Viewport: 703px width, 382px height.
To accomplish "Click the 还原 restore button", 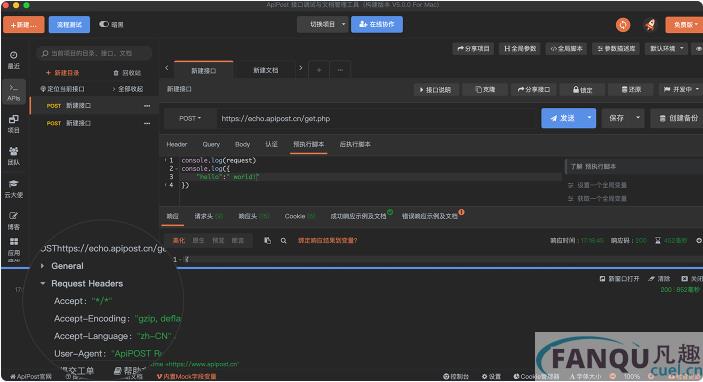I will 631,90.
